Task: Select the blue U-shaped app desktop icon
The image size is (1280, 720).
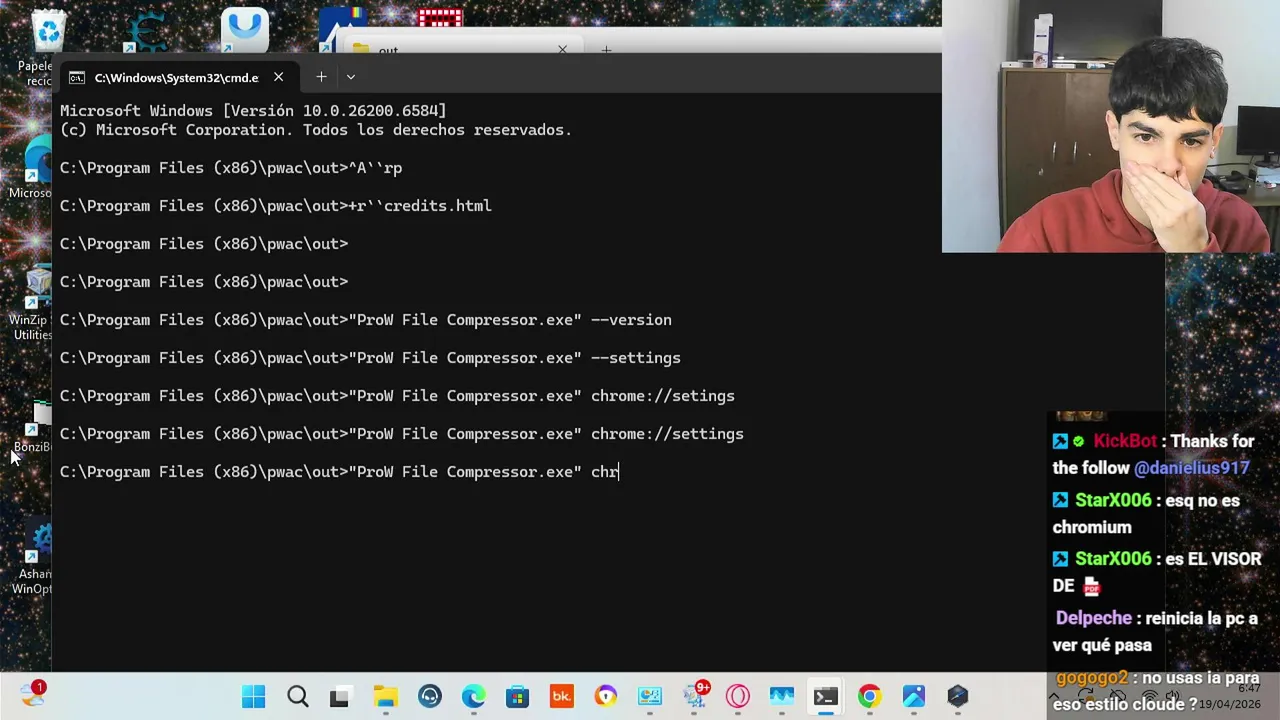Action: (244, 30)
